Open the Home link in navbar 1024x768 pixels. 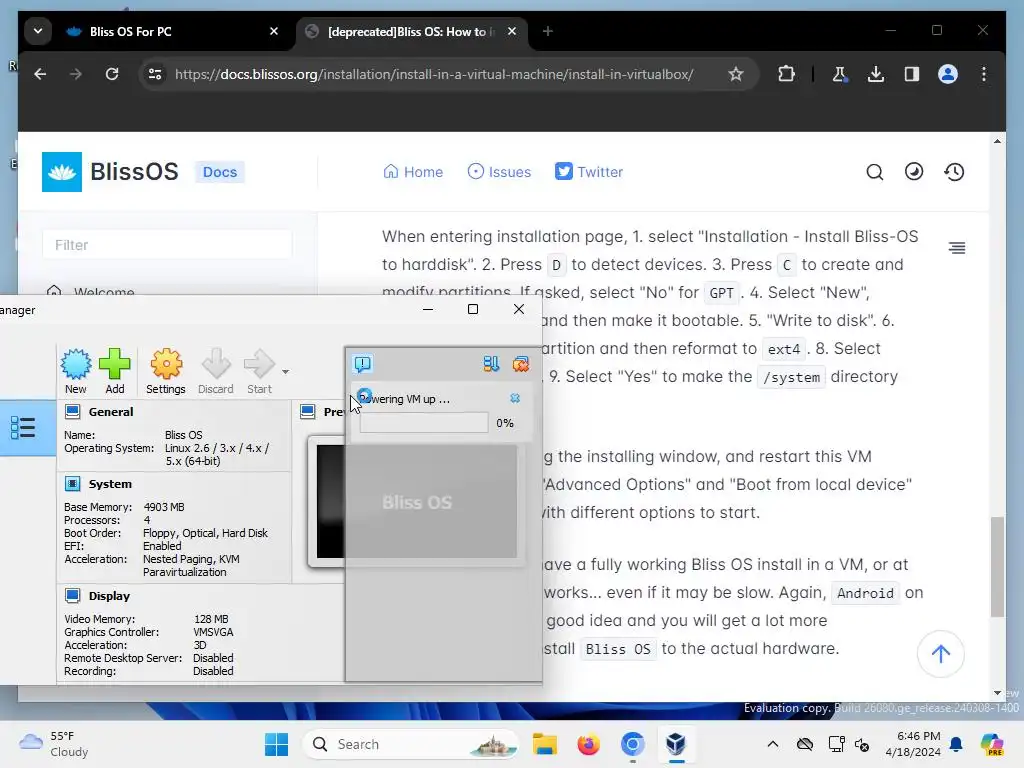(413, 172)
